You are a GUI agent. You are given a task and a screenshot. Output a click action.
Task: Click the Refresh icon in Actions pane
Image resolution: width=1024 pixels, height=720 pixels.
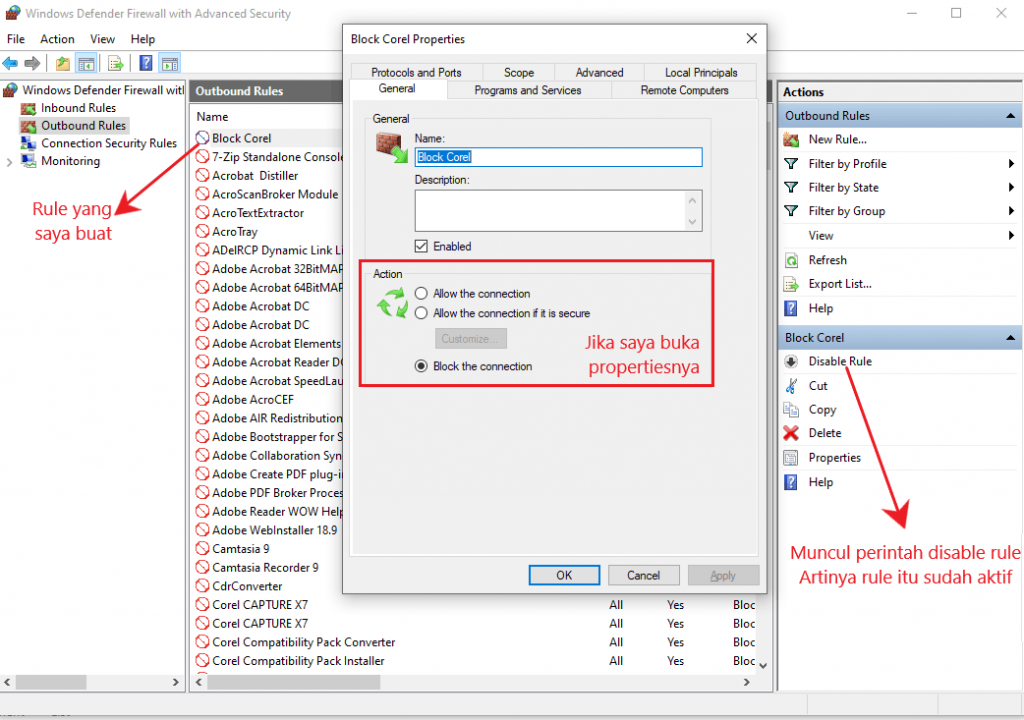pyautogui.click(x=791, y=260)
